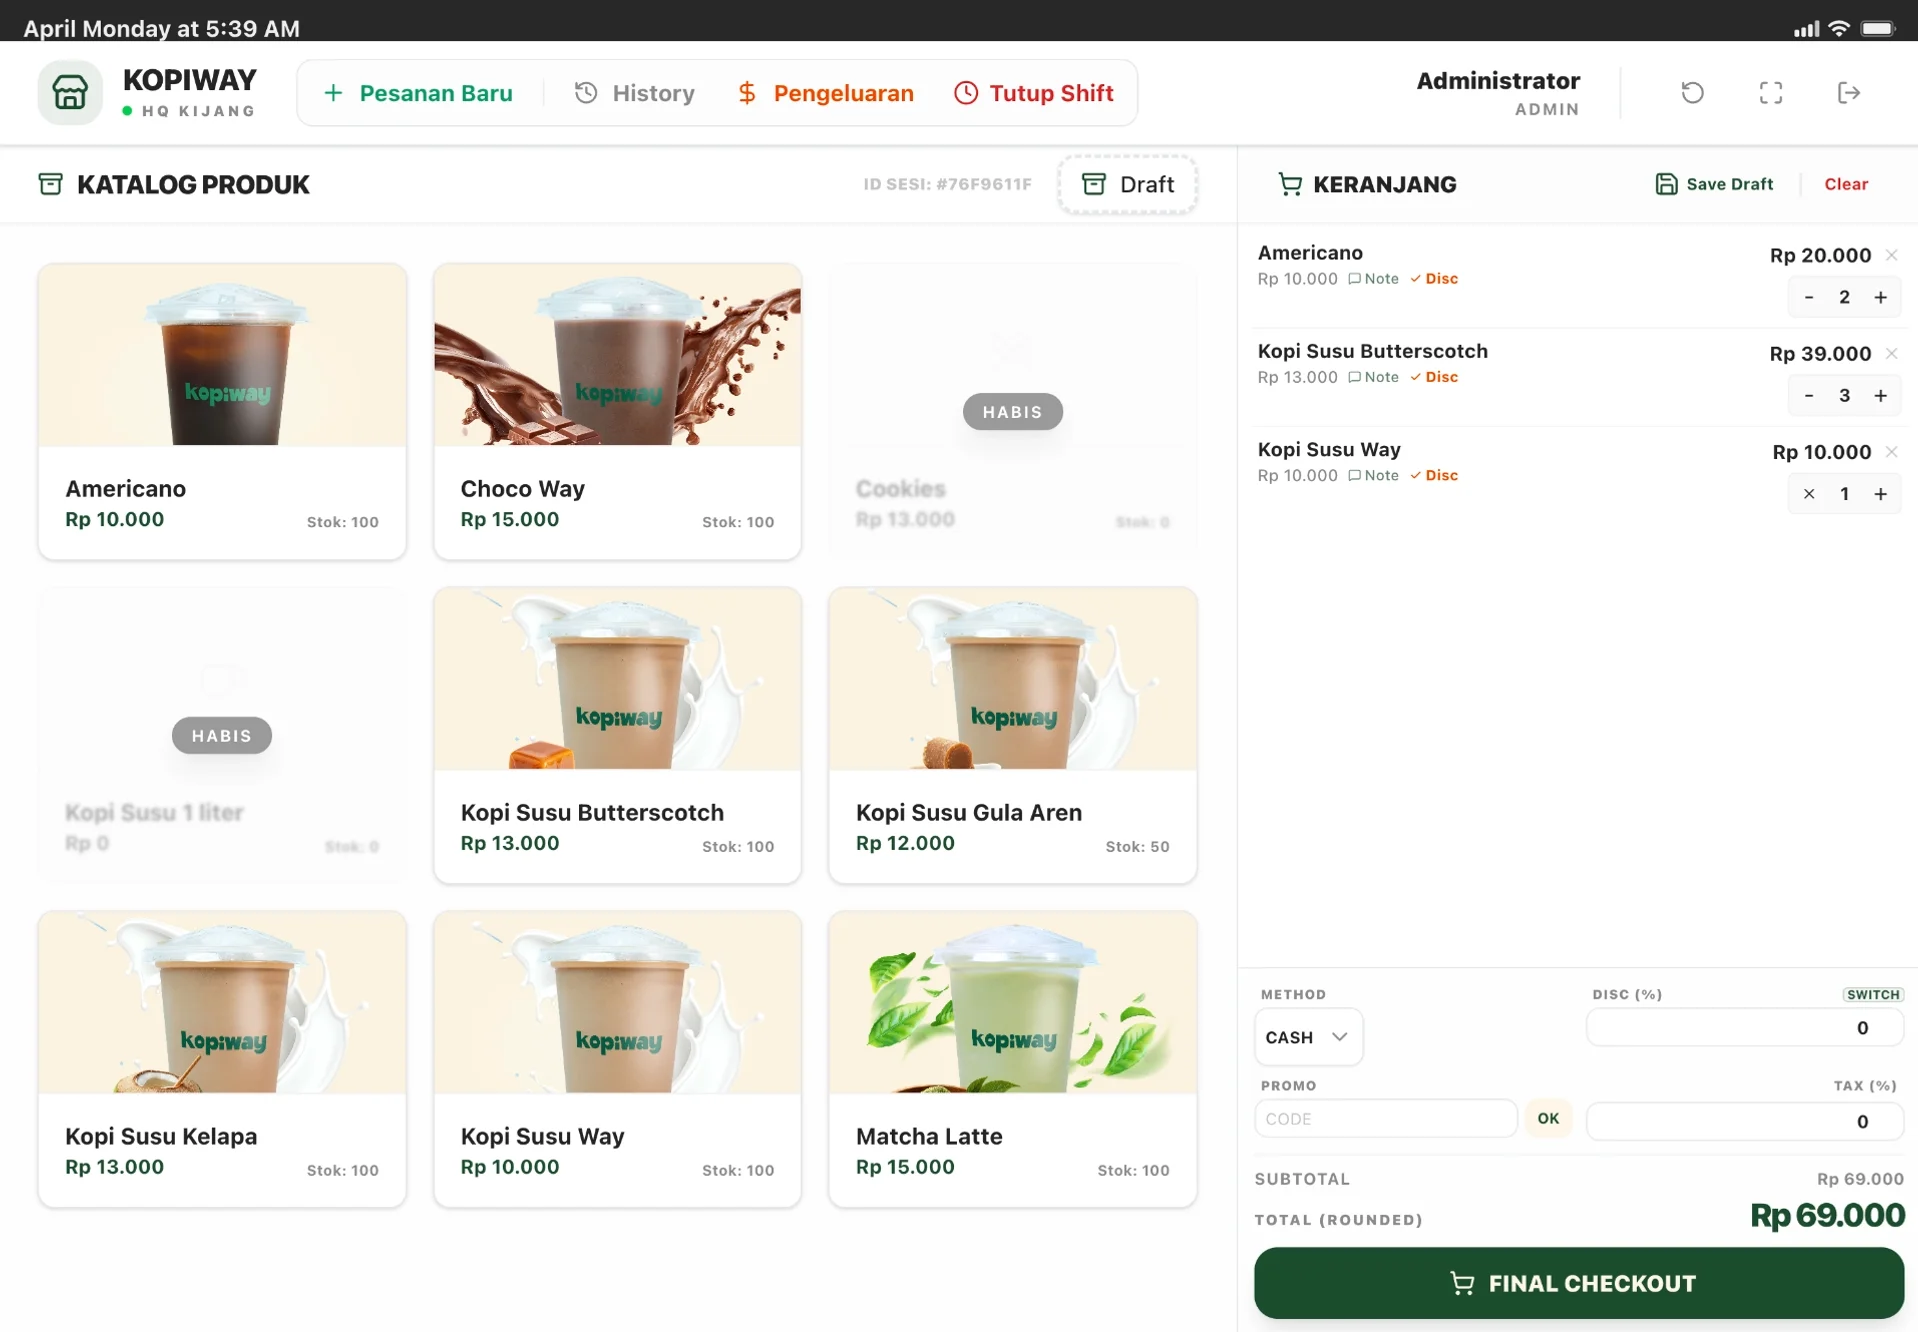Clear the cart
This screenshot has width=1918, height=1332.
(1845, 184)
